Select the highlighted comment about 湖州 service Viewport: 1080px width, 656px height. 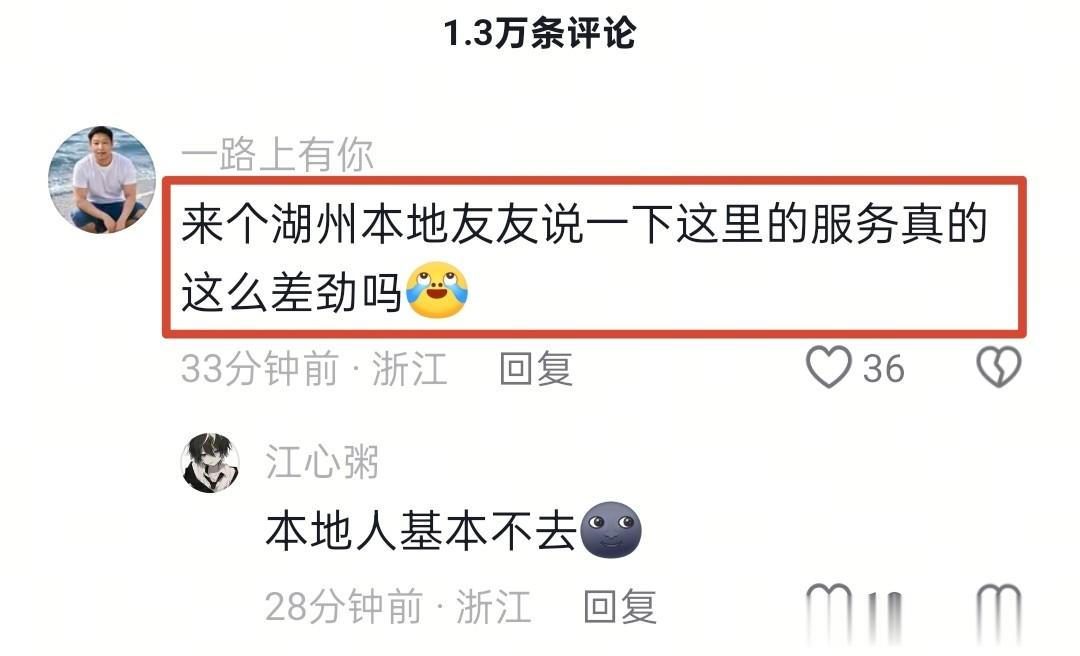594,257
